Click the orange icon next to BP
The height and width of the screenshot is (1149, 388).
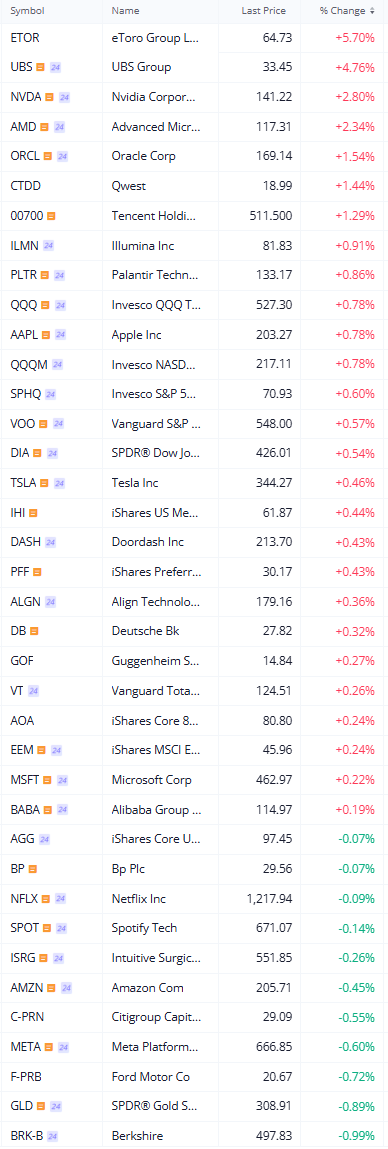(32, 868)
